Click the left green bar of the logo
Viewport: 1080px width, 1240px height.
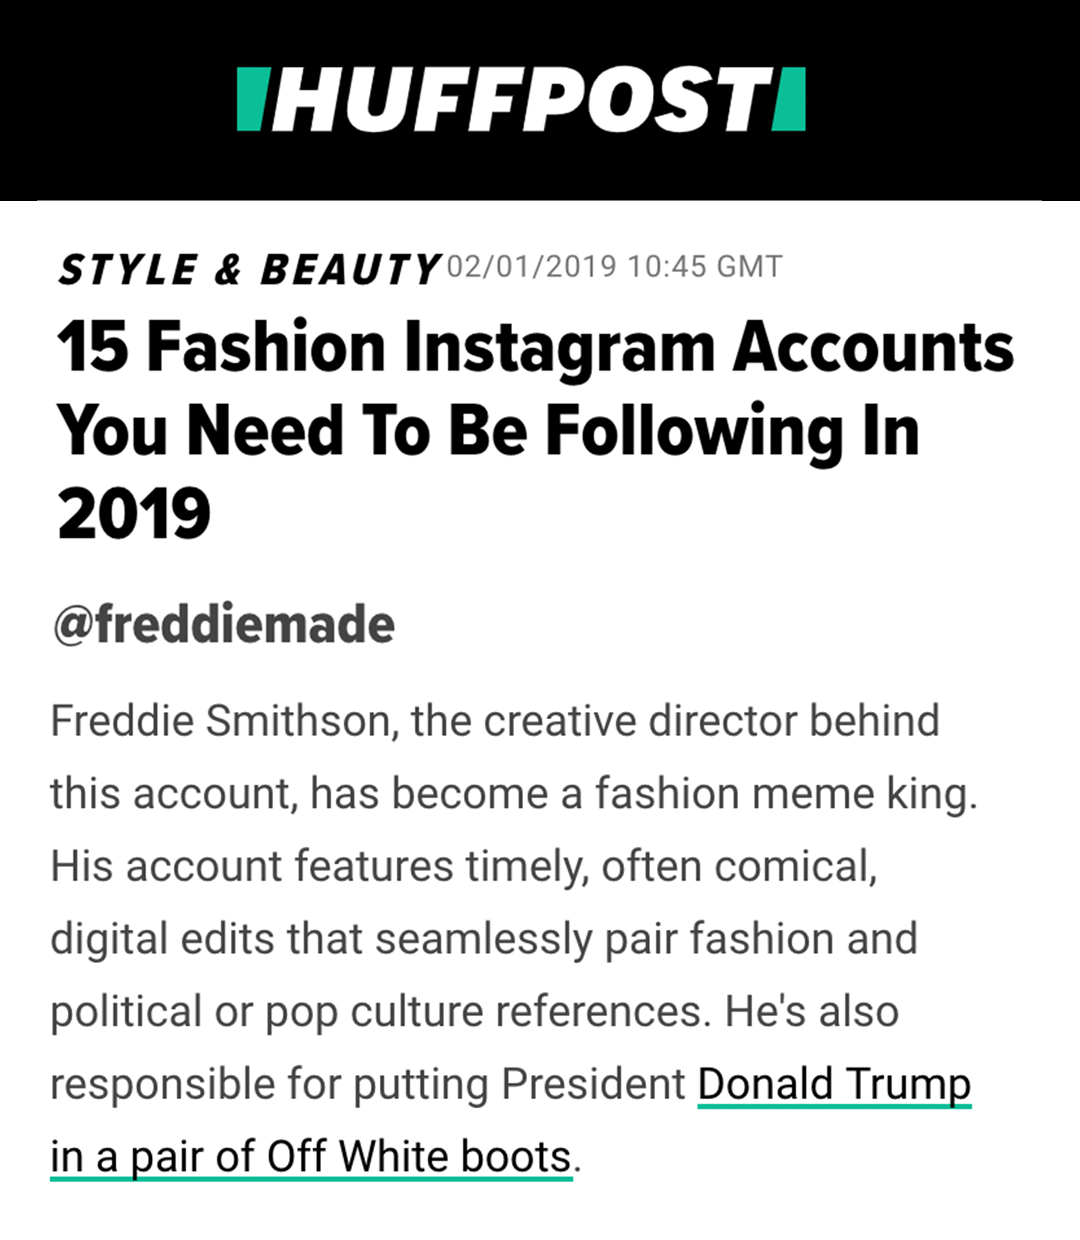250,99
